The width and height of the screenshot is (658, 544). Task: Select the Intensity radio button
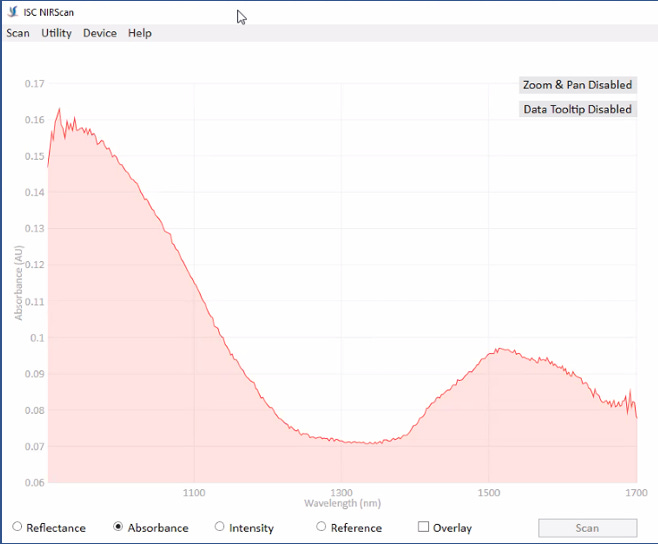pyautogui.click(x=219, y=526)
